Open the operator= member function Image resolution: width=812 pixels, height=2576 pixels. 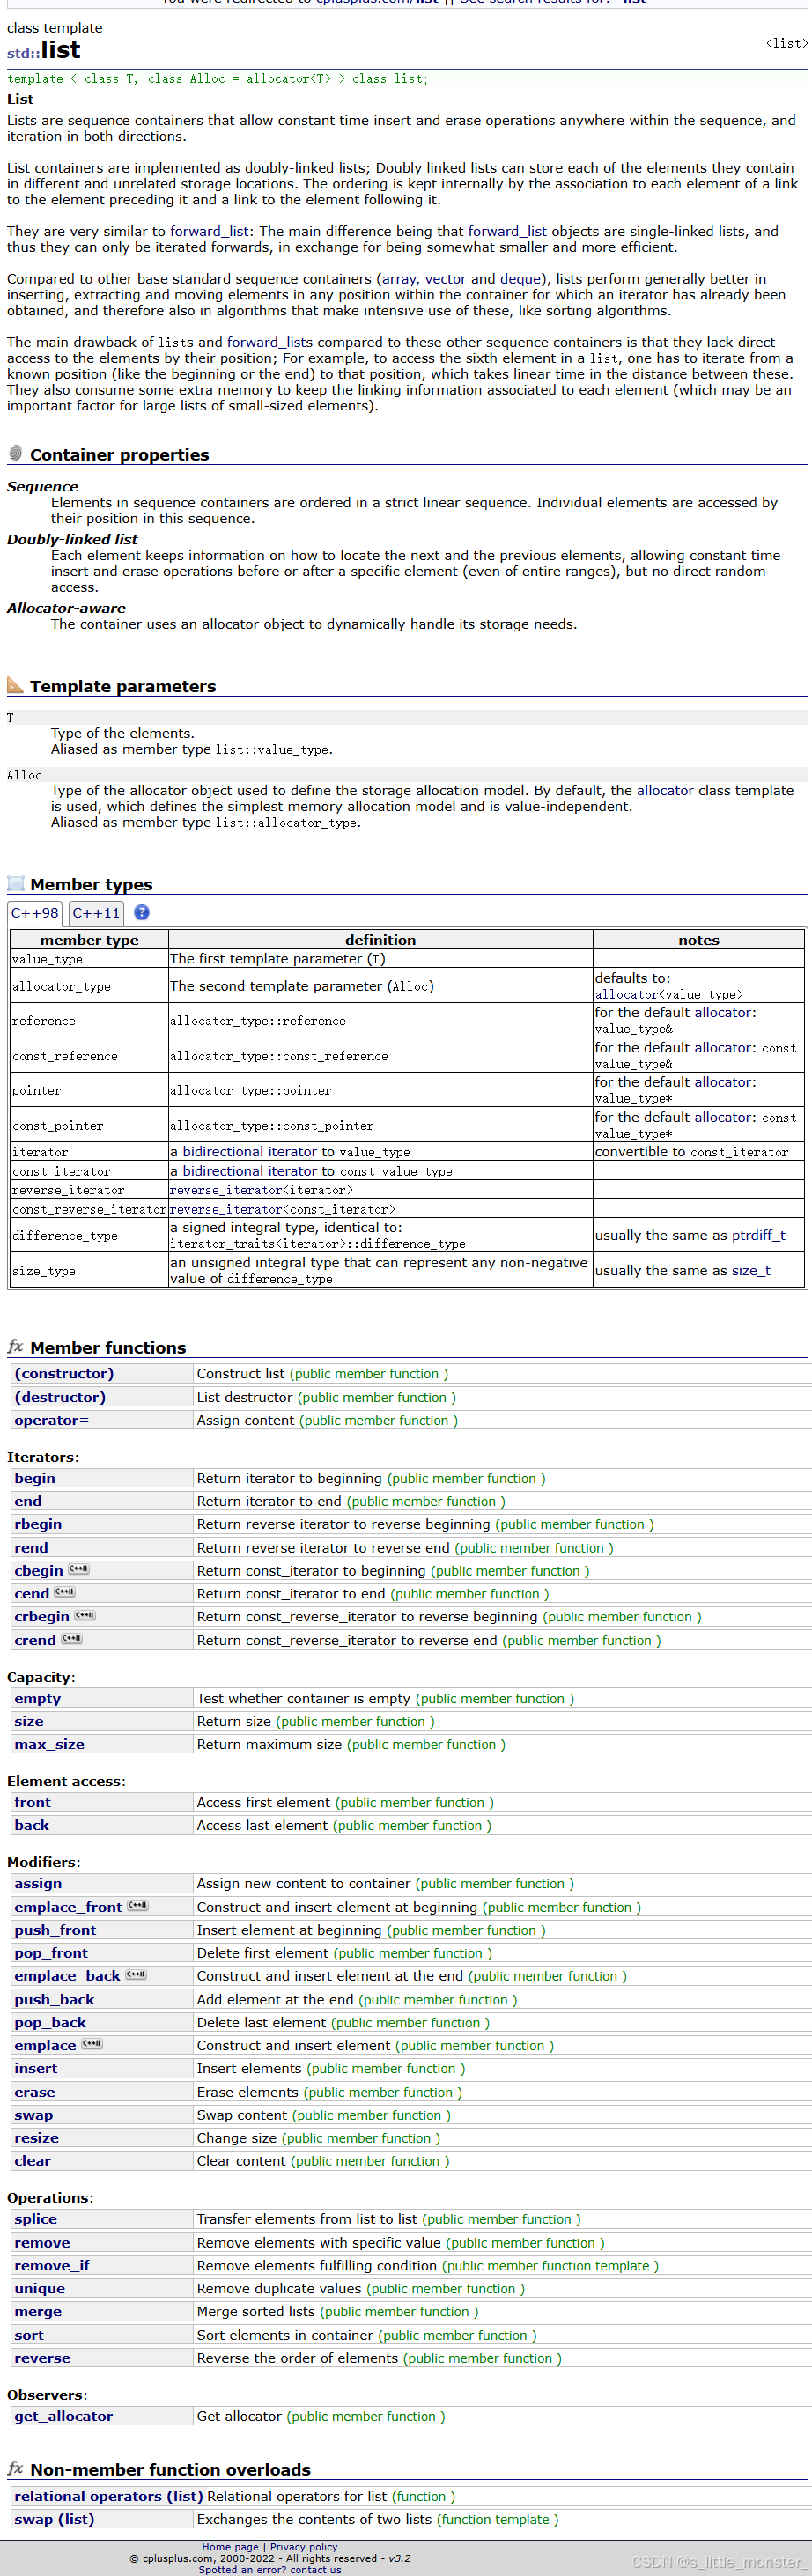[x=52, y=1420]
